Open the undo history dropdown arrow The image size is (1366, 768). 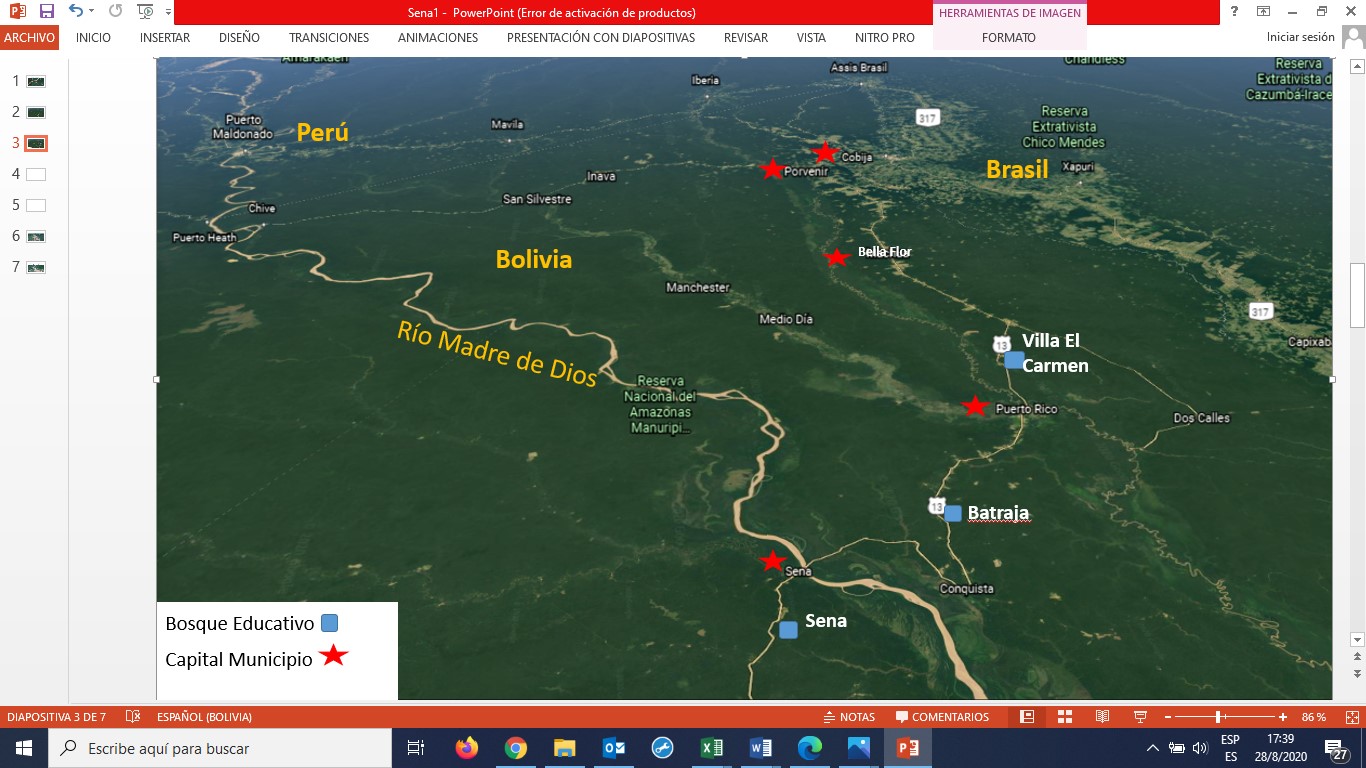point(90,12)
